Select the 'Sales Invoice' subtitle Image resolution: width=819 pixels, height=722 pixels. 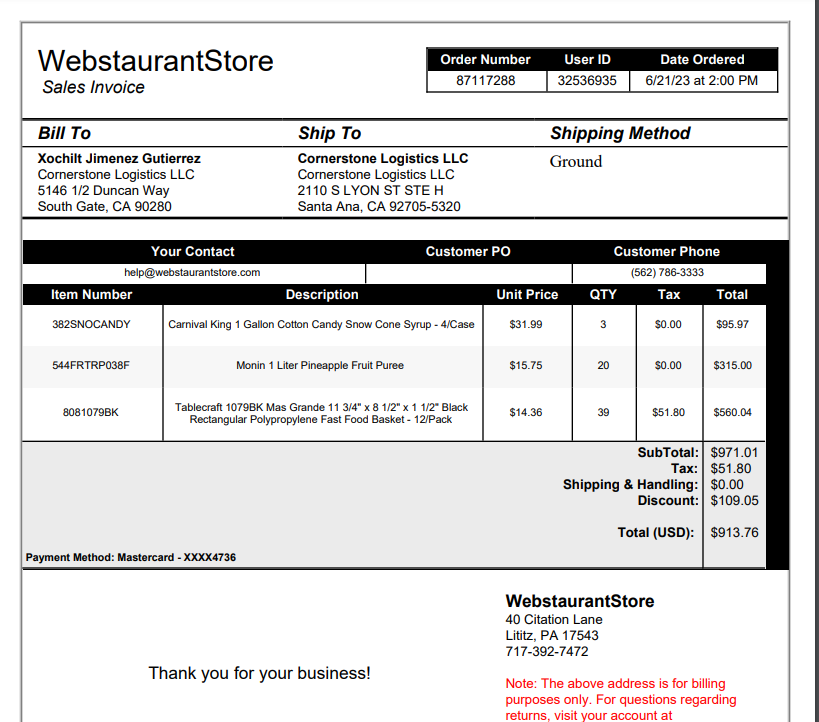click(93, 87)
